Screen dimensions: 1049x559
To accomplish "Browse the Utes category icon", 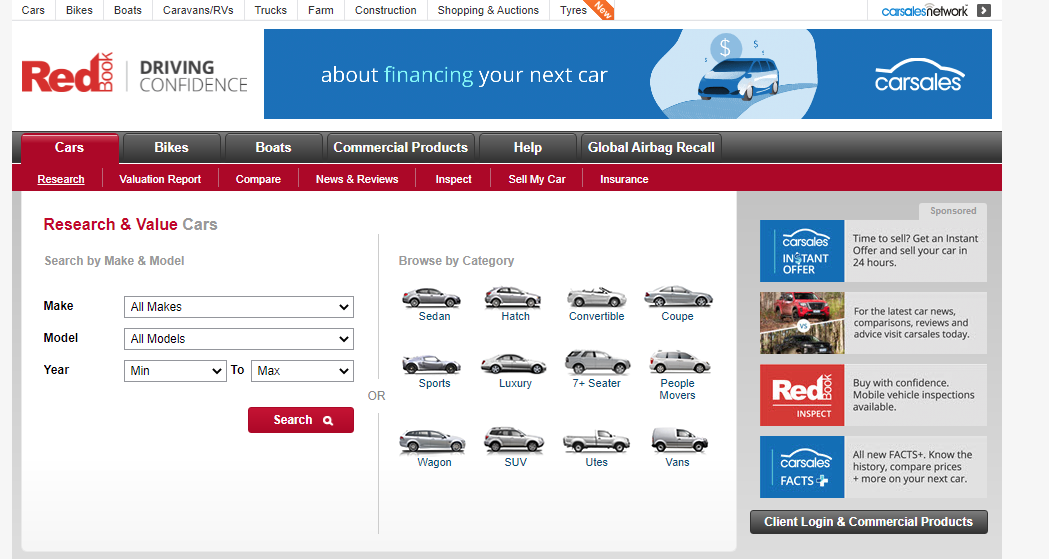I will 596,441.
